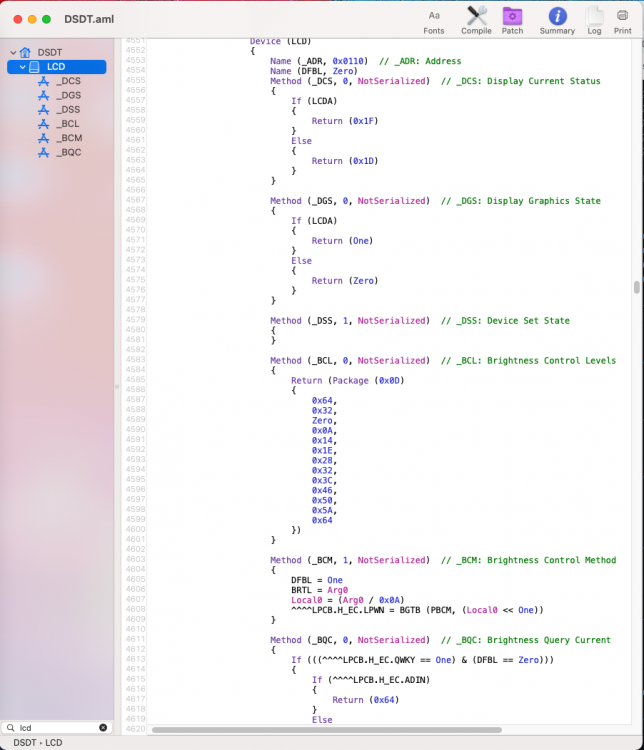This screenshot has width=644, height=750.
Task: Click the horizontal scrollbar at bottom
Action: [x=327, y=730]
